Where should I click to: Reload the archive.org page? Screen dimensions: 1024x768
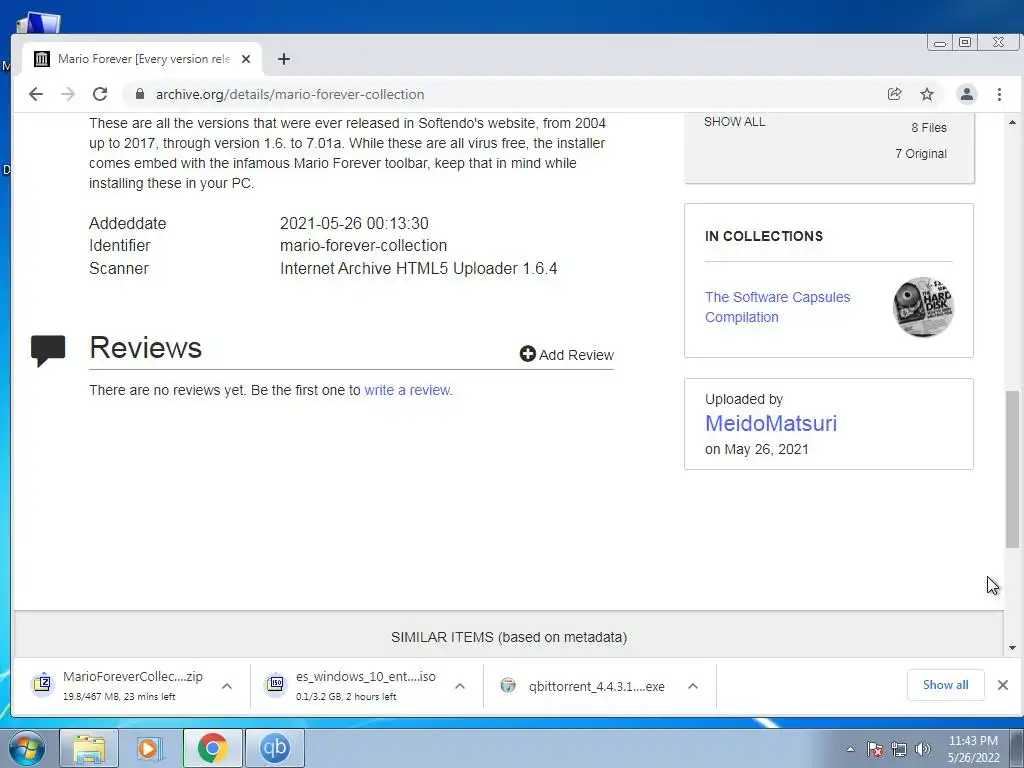pos(100,94)
